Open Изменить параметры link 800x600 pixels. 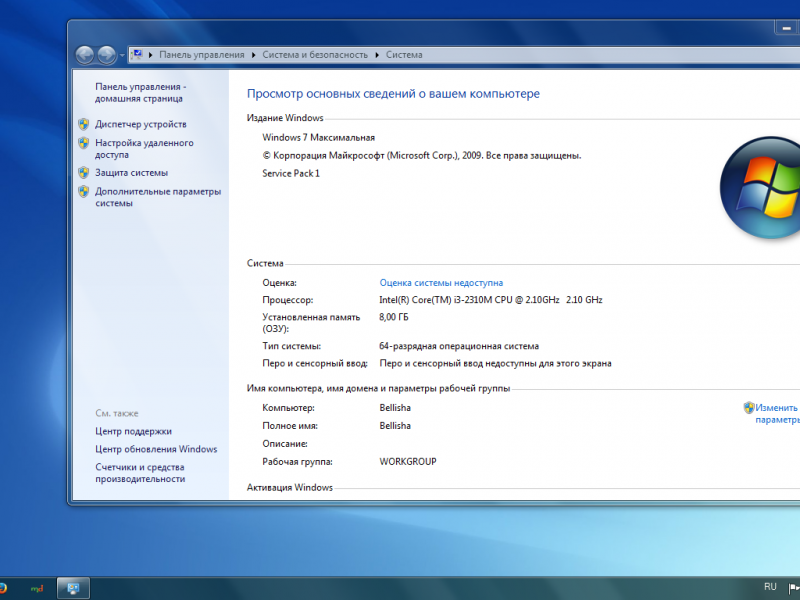click(778, 414)
